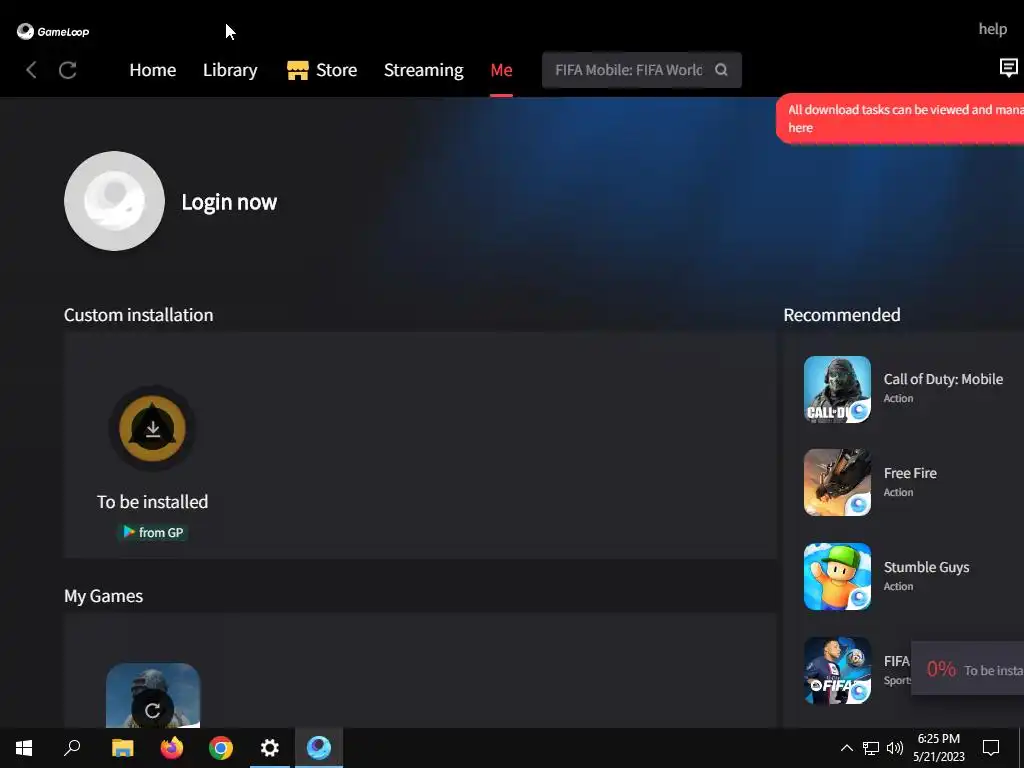Open the Stumble Guys game icon
1024x768 pixels.
[x=837, y=577]
